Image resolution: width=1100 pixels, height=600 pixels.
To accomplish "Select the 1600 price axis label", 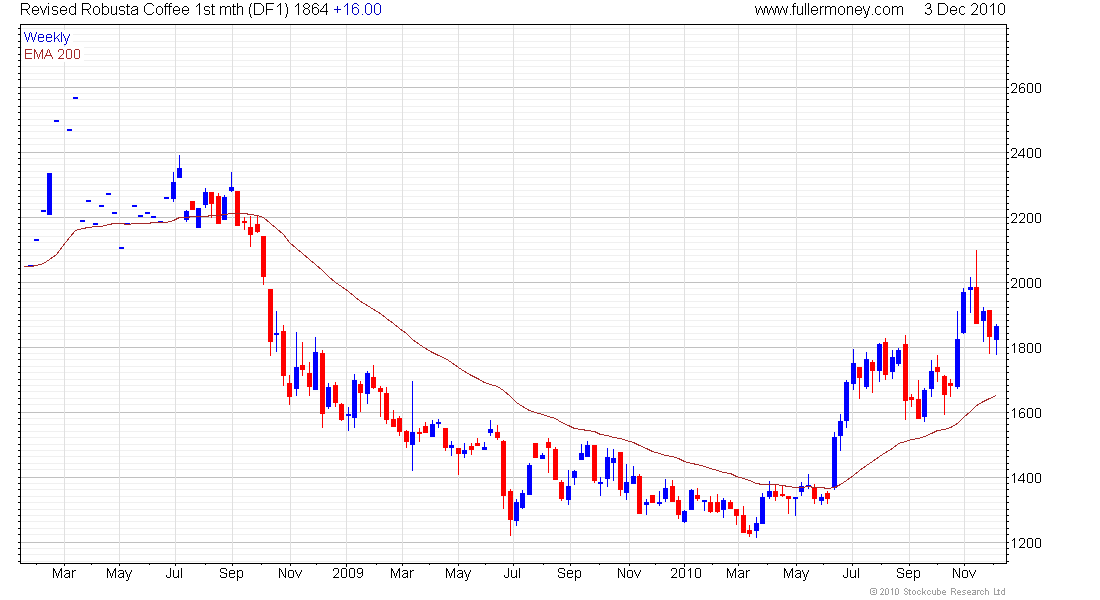I will click(1026, 413).
